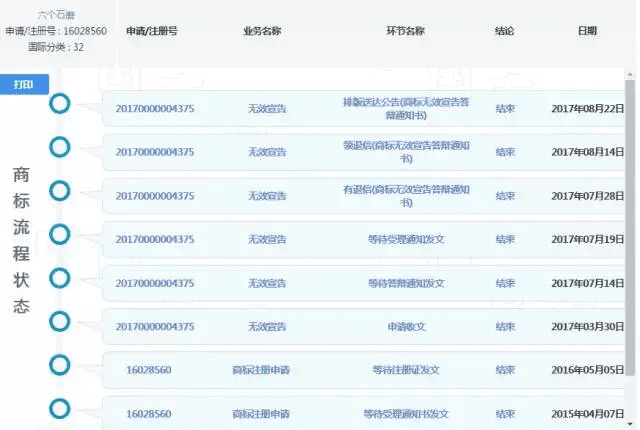Viewport: 640px width, 430px height.
Task: Click 无效宣告 in the 2017年08月14日 row
Action: coord(267,152)
